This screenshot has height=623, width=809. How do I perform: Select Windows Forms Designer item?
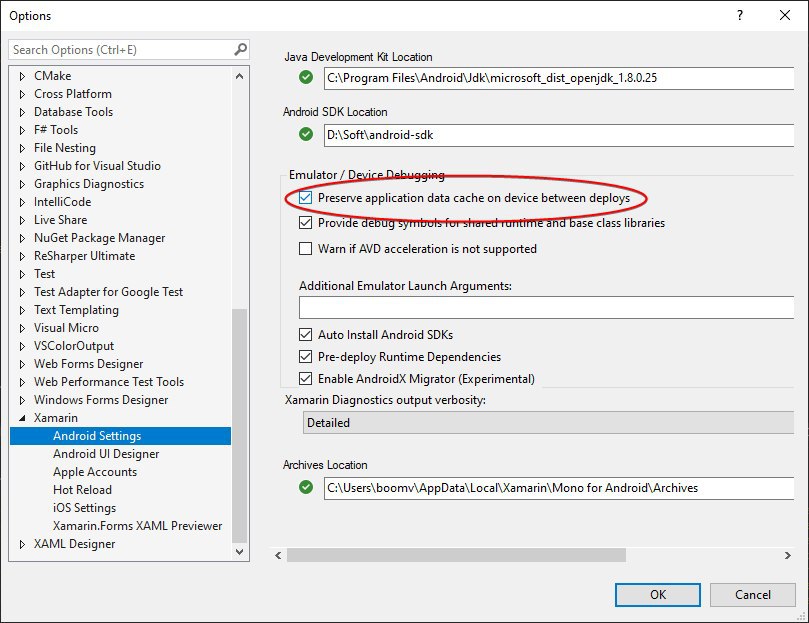pyautogui.click(x=101, y=400)
